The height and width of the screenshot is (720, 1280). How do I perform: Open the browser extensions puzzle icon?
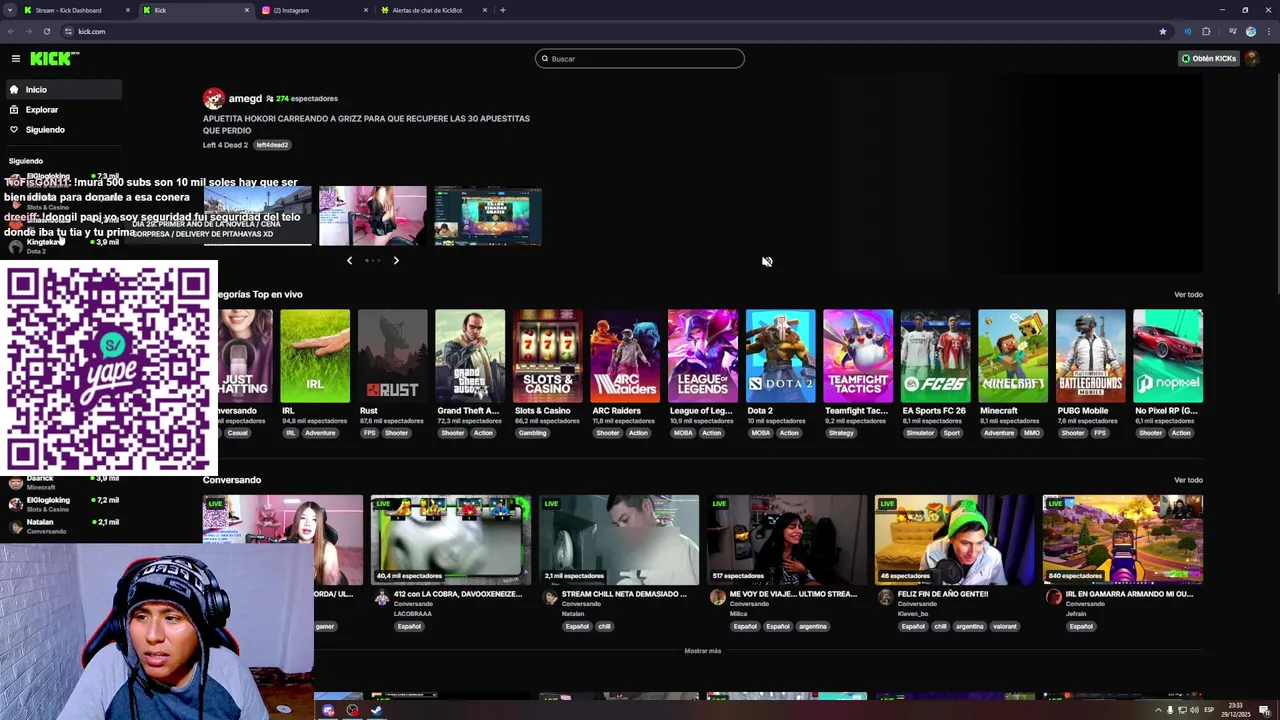click(x=1206, y=31)
